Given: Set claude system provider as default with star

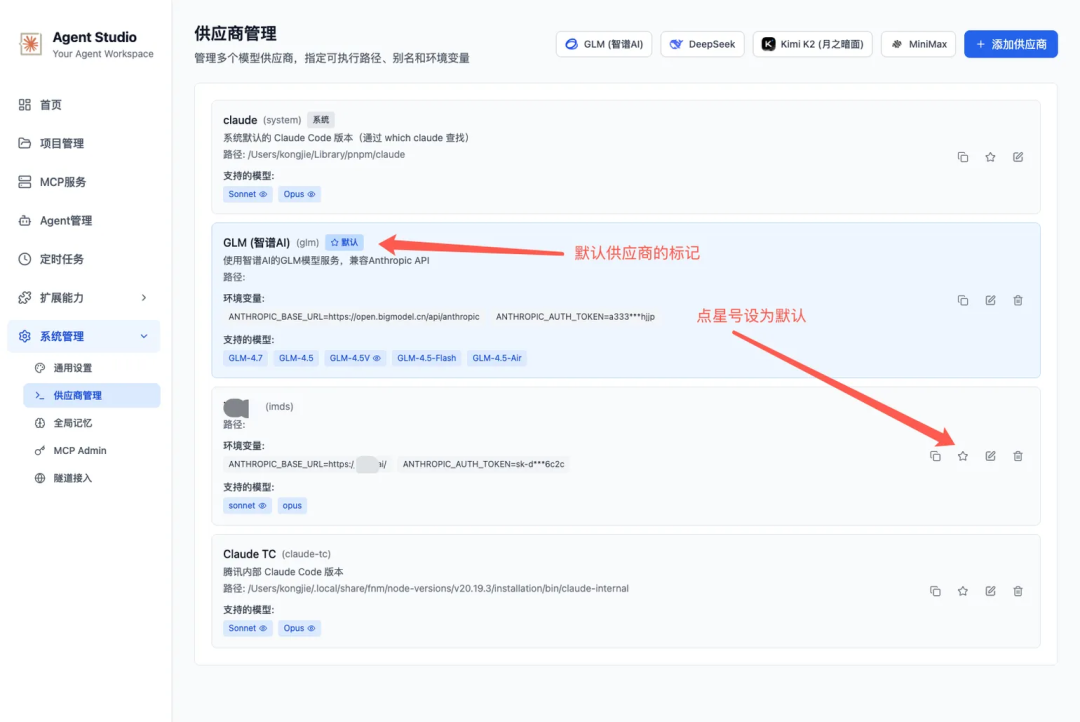Looking at the screenshot, I should coord(990,157).
